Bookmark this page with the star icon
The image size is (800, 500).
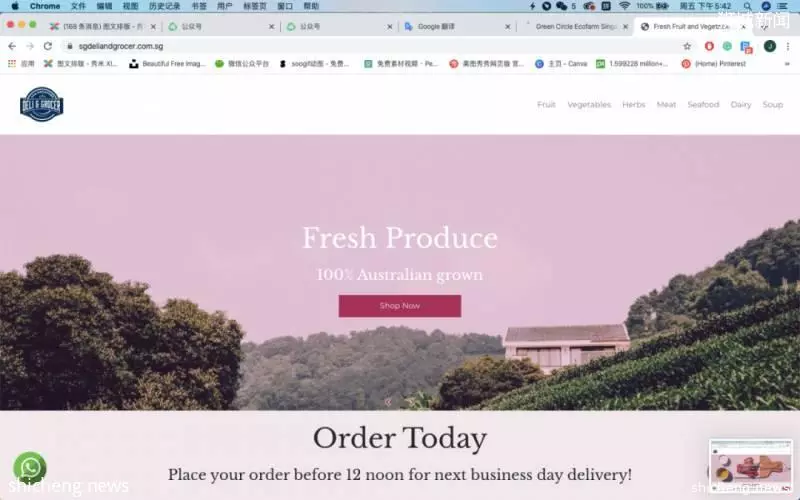(687, 46)
